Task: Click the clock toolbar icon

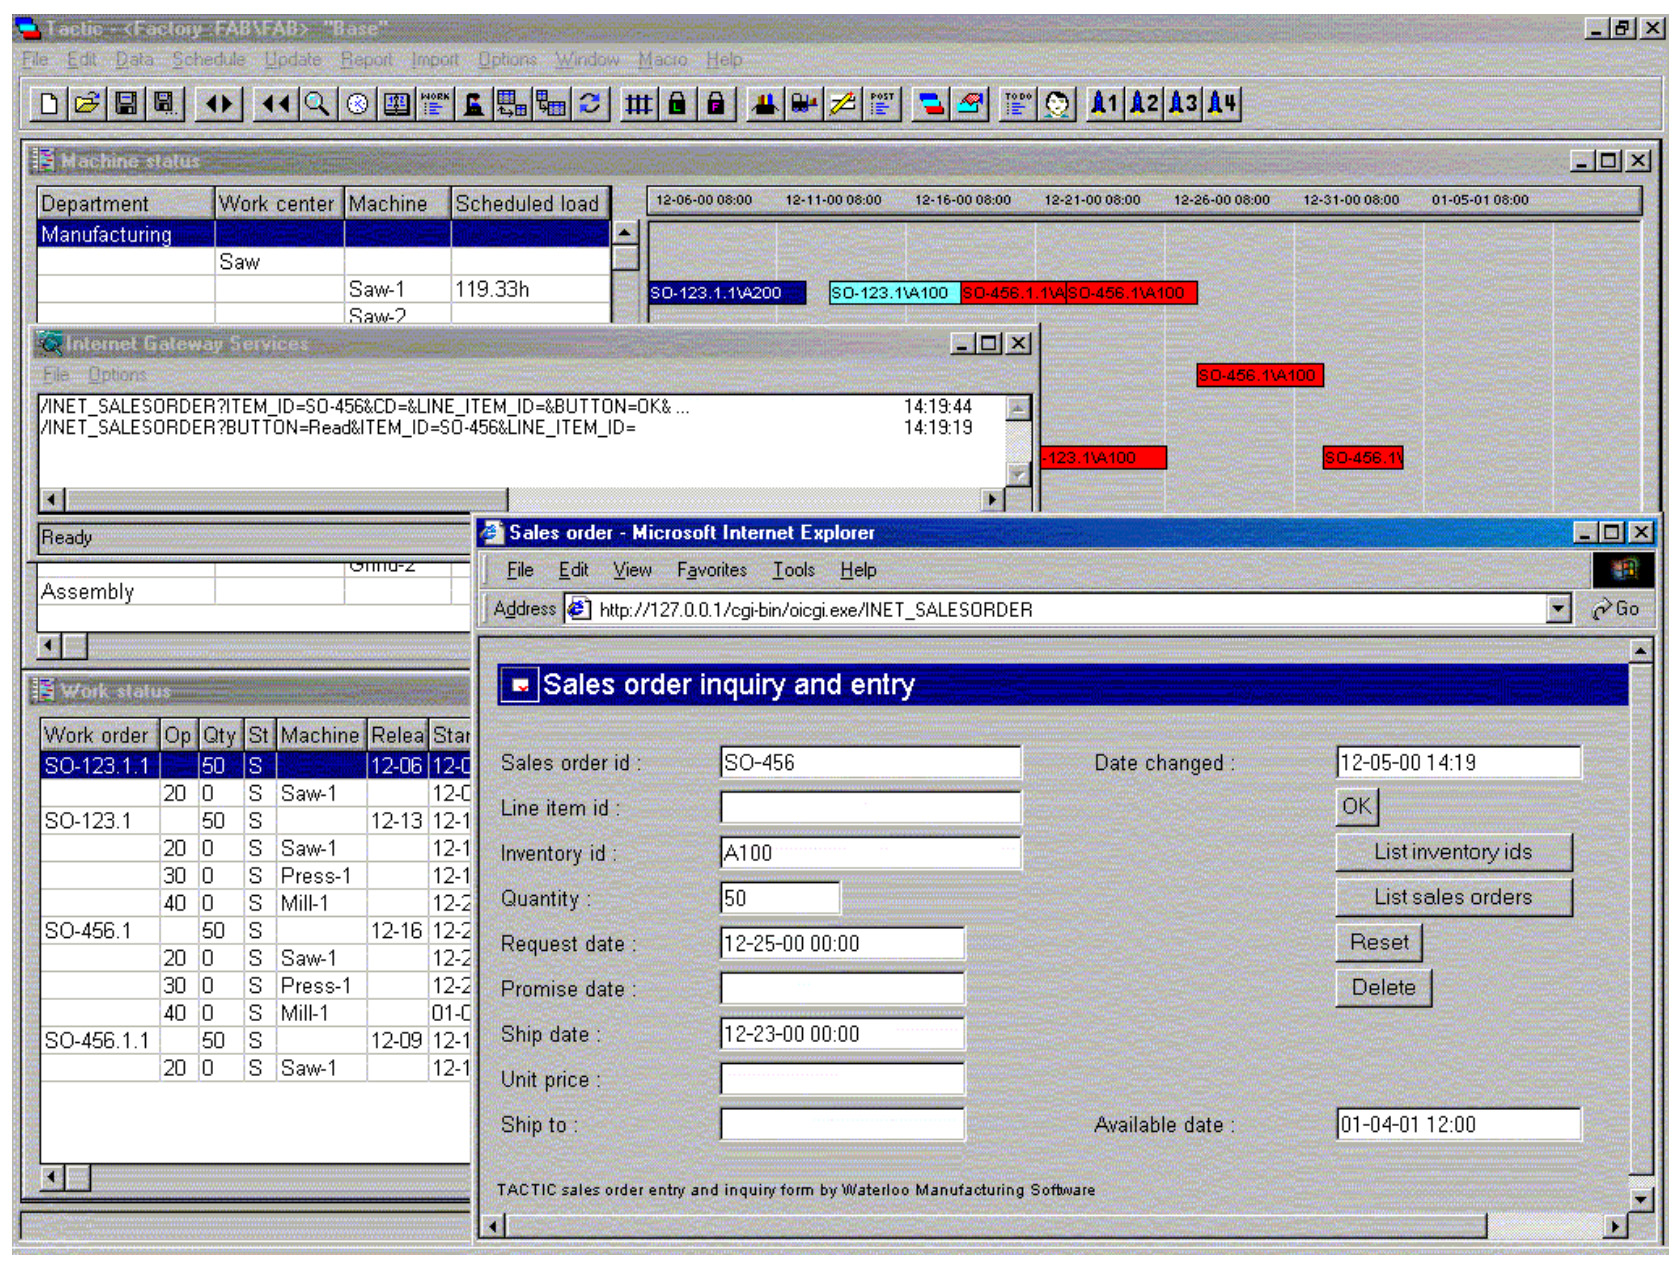Action: [x=358, y=103]
